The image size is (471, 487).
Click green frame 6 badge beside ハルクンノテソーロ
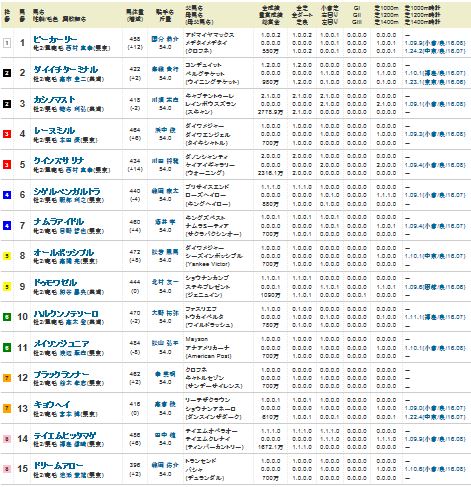[7, 317]
